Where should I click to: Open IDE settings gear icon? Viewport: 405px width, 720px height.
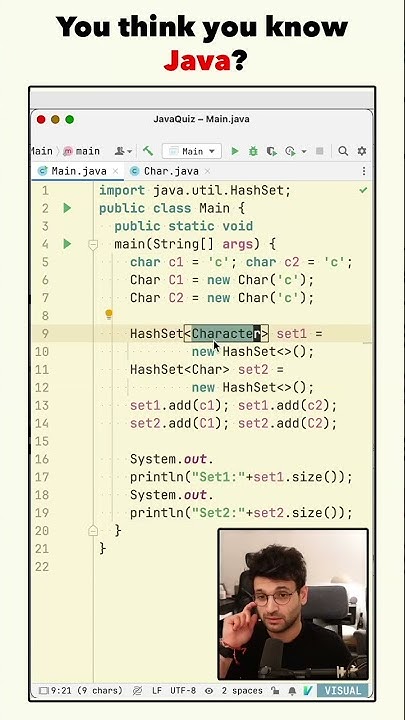click(x=362, y=151)
